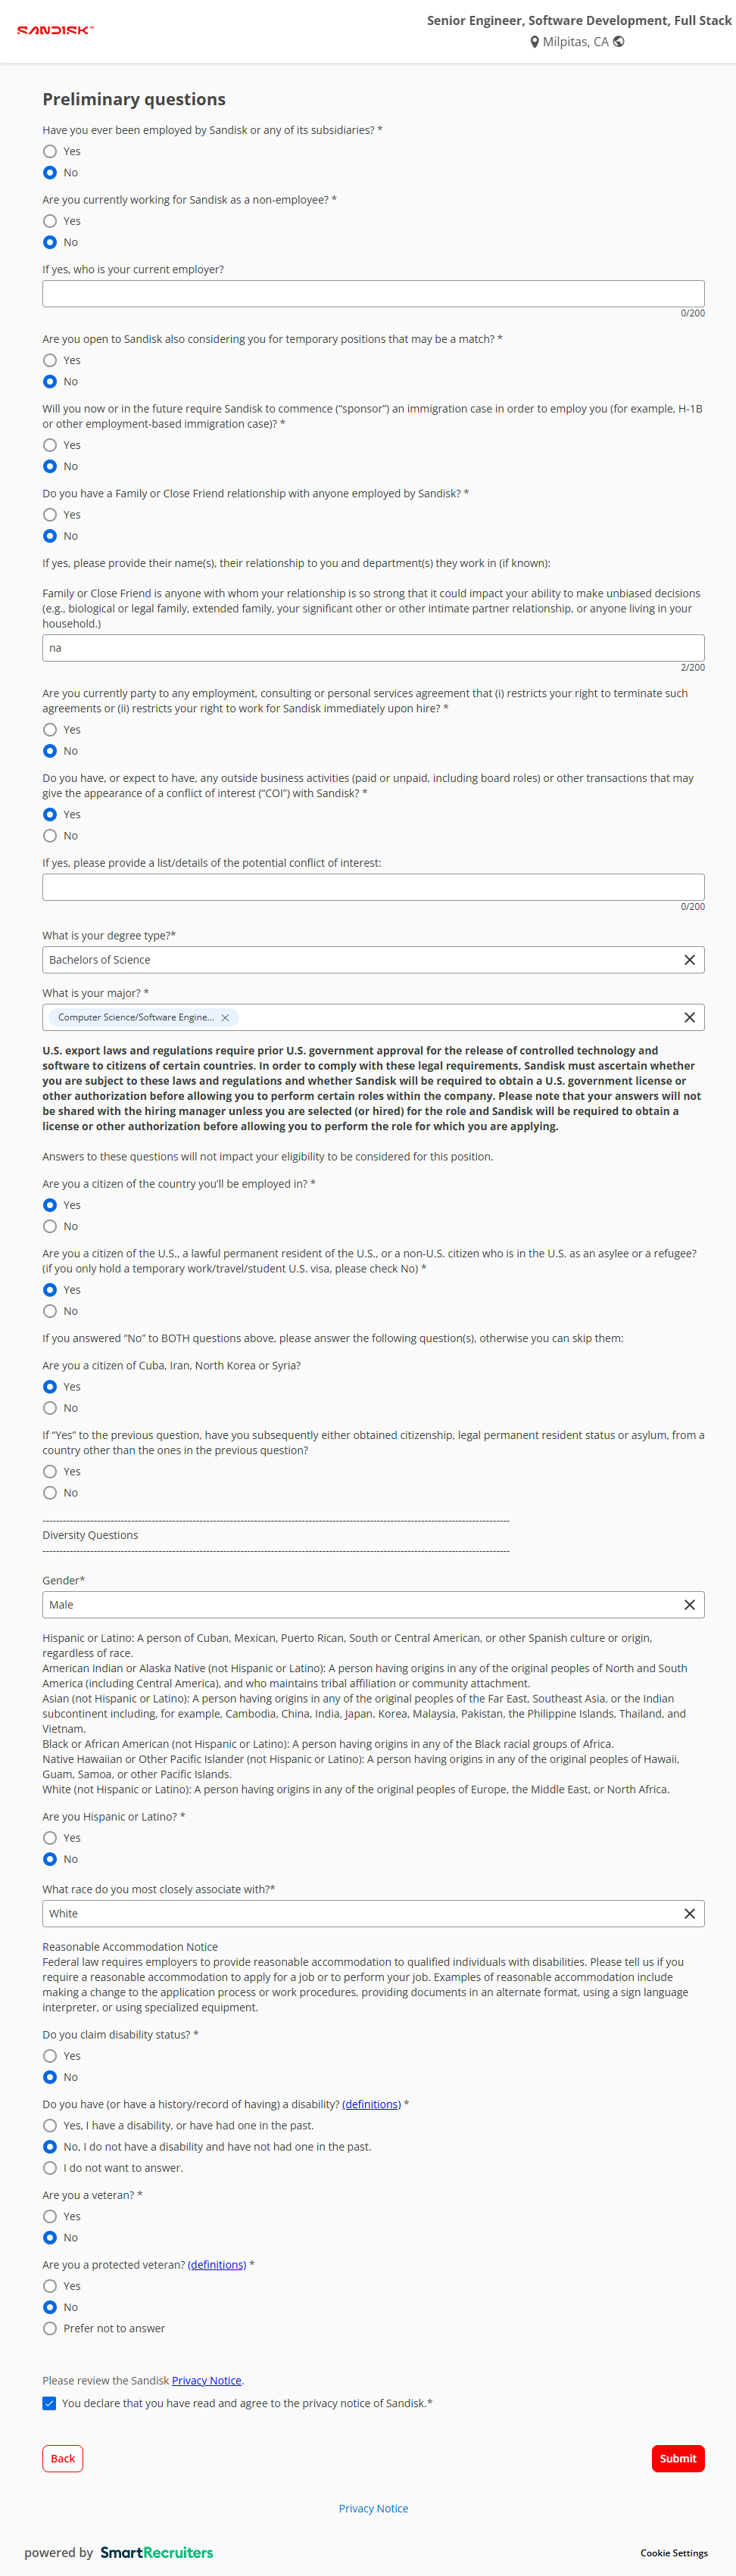The height and width of the screenshot is (2576, 736).
Task: Clear the Male gender selection
Action: 689,1605
